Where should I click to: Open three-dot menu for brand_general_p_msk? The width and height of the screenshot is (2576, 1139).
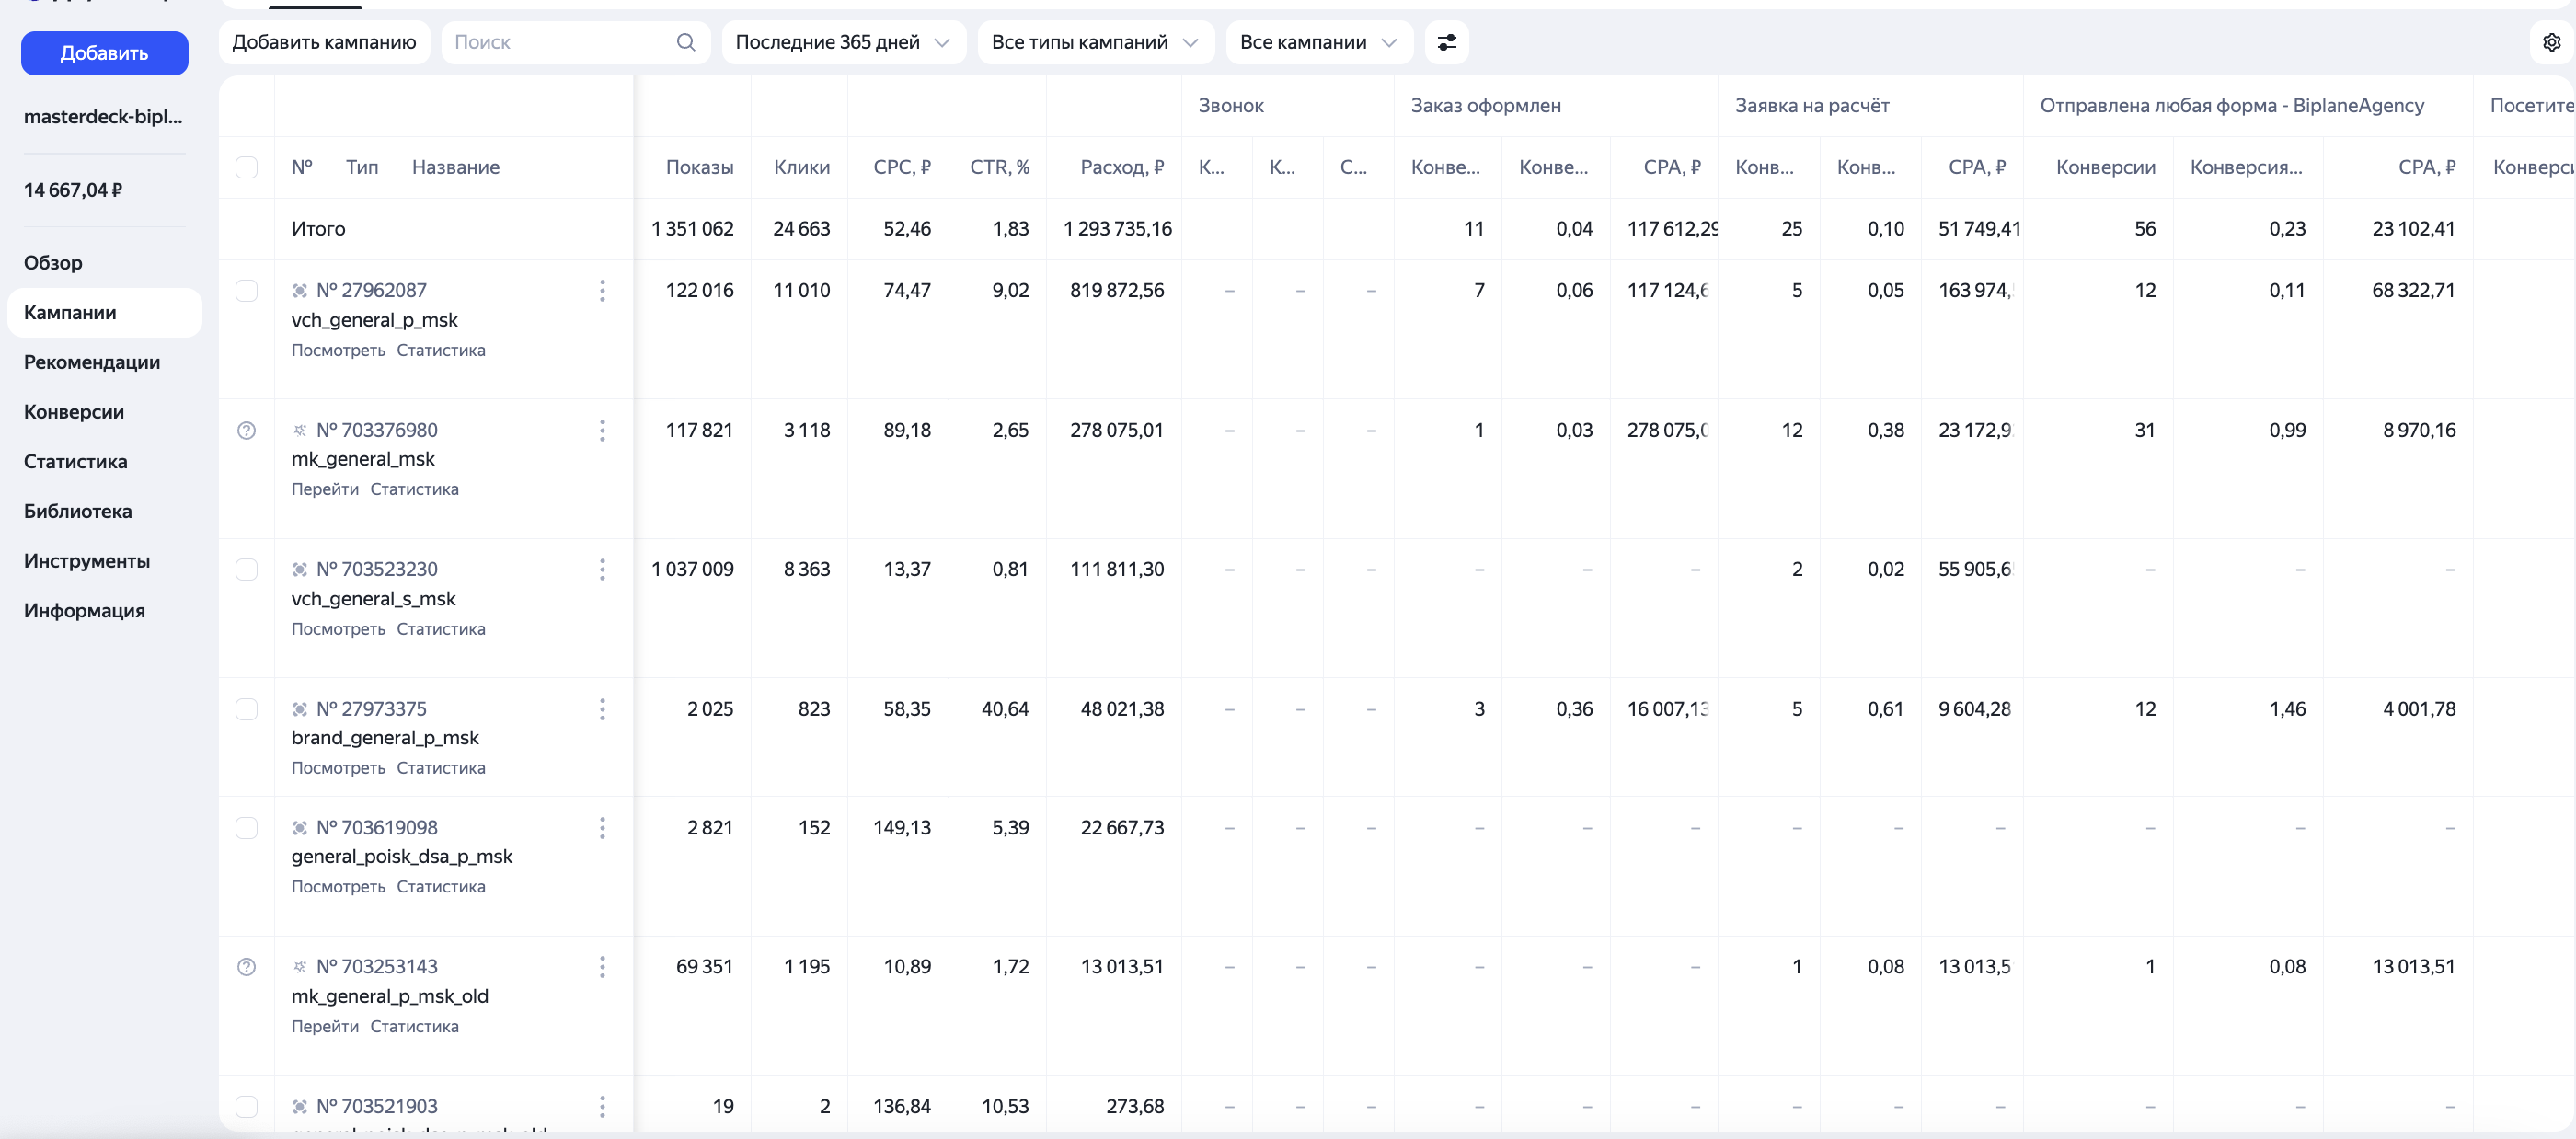[602, 710]
